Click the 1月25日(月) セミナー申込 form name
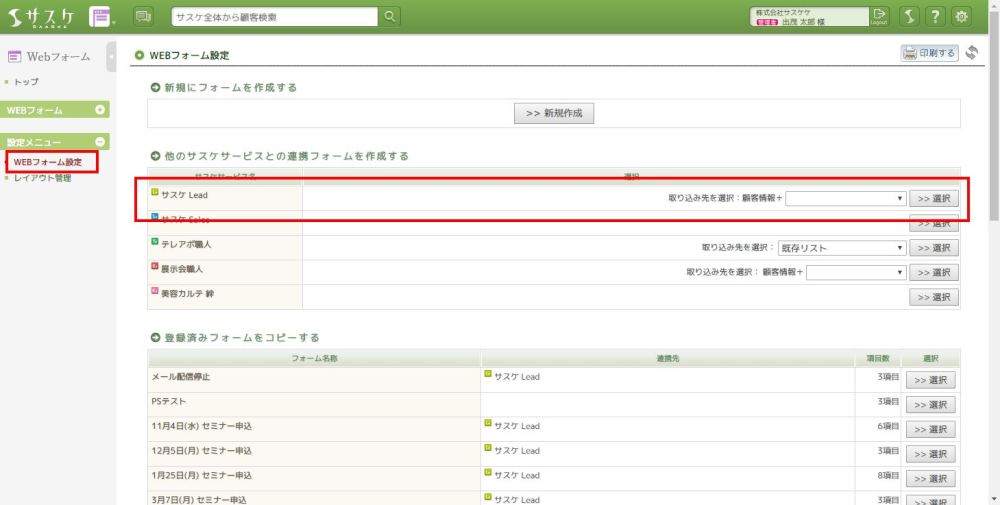Viewport: 1000px width, 505px height. pos(201,476)
